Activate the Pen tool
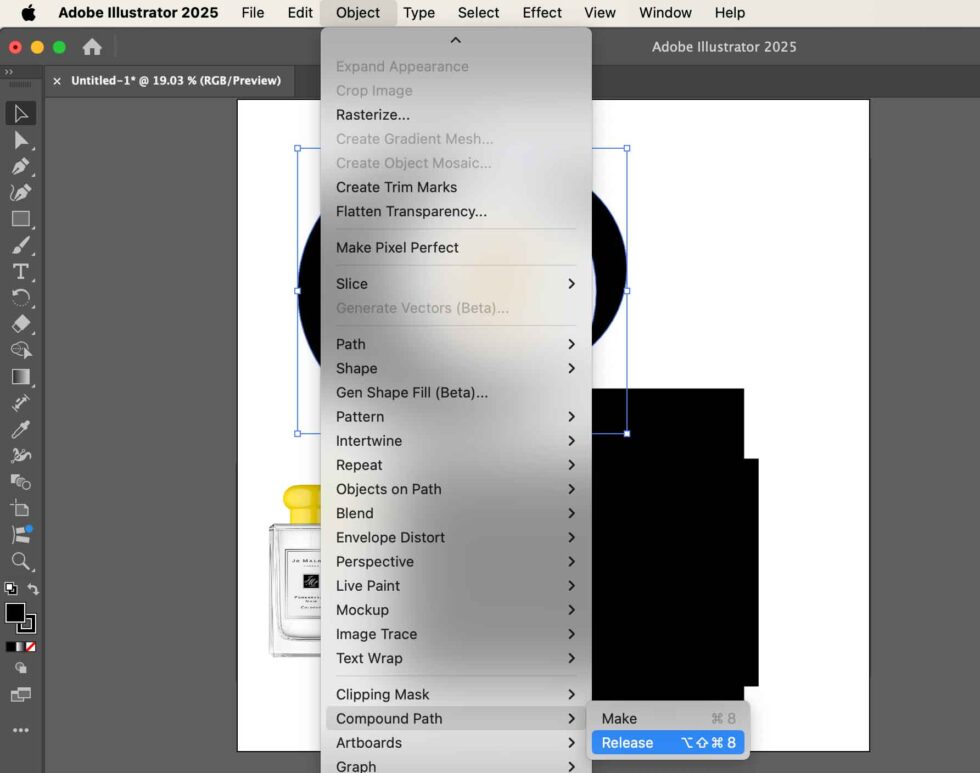 point(22,166)
